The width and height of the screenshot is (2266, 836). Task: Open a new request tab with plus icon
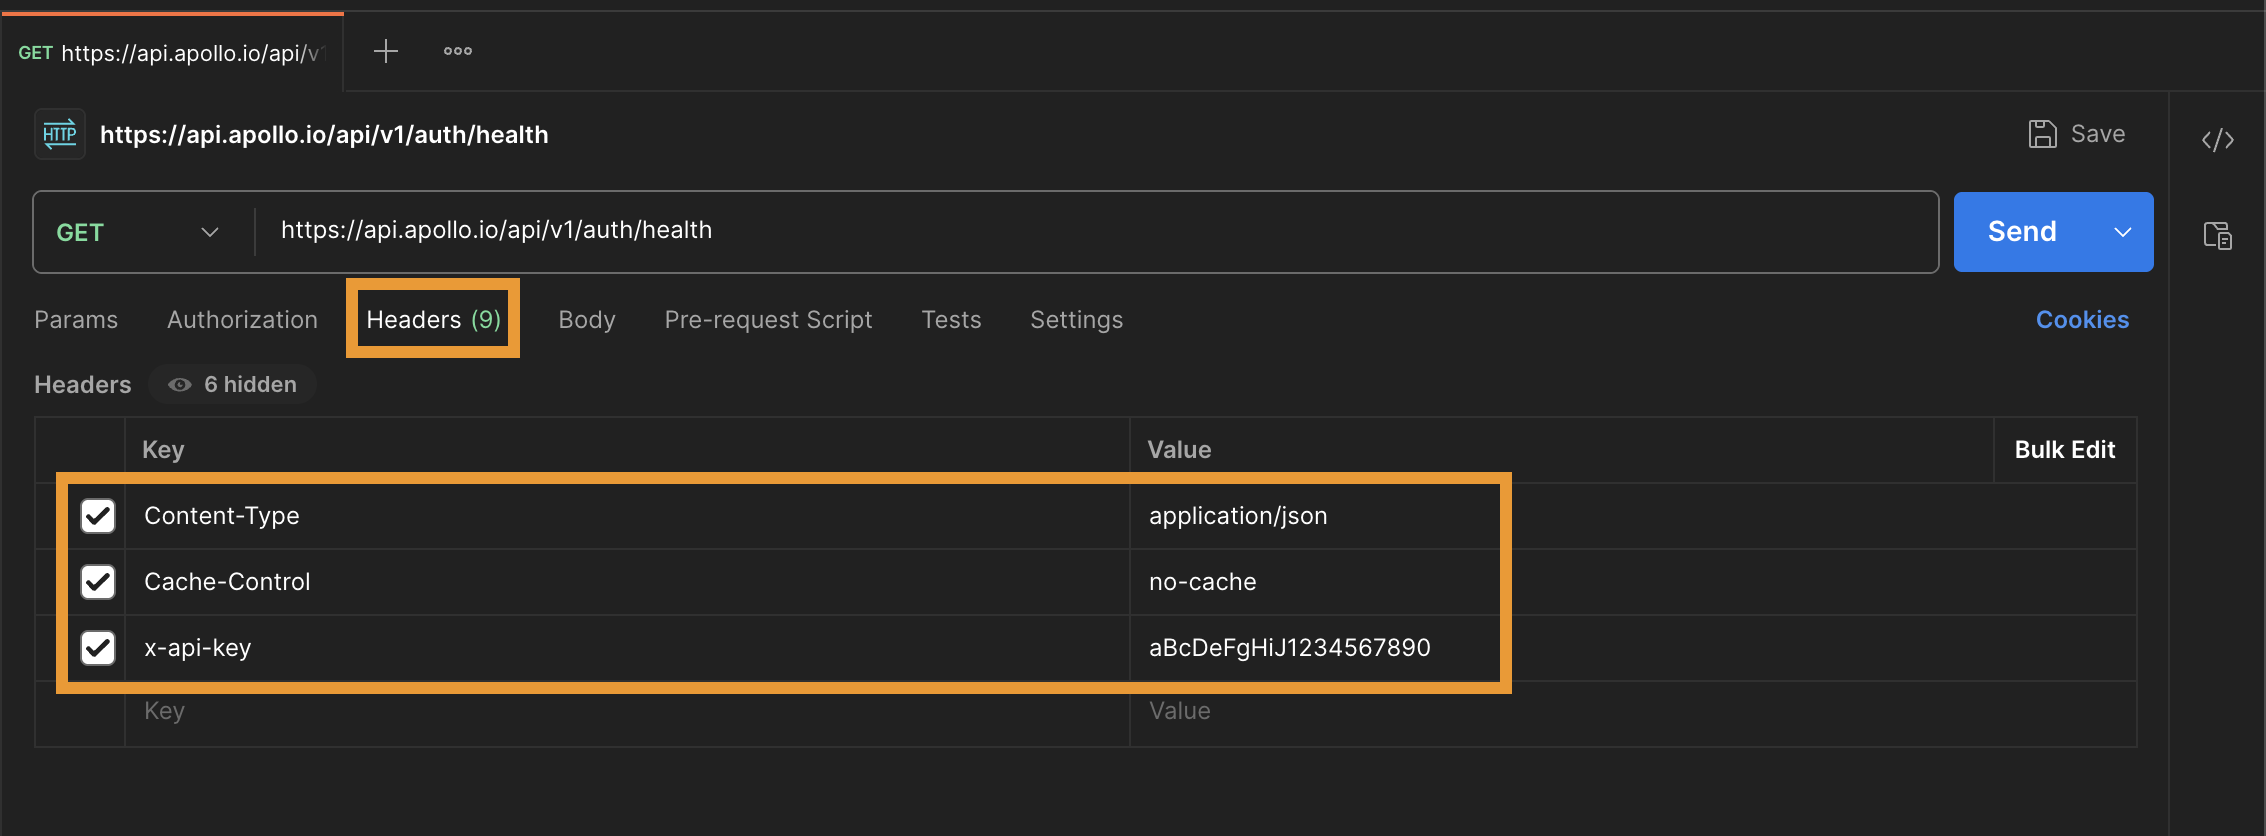386,51
